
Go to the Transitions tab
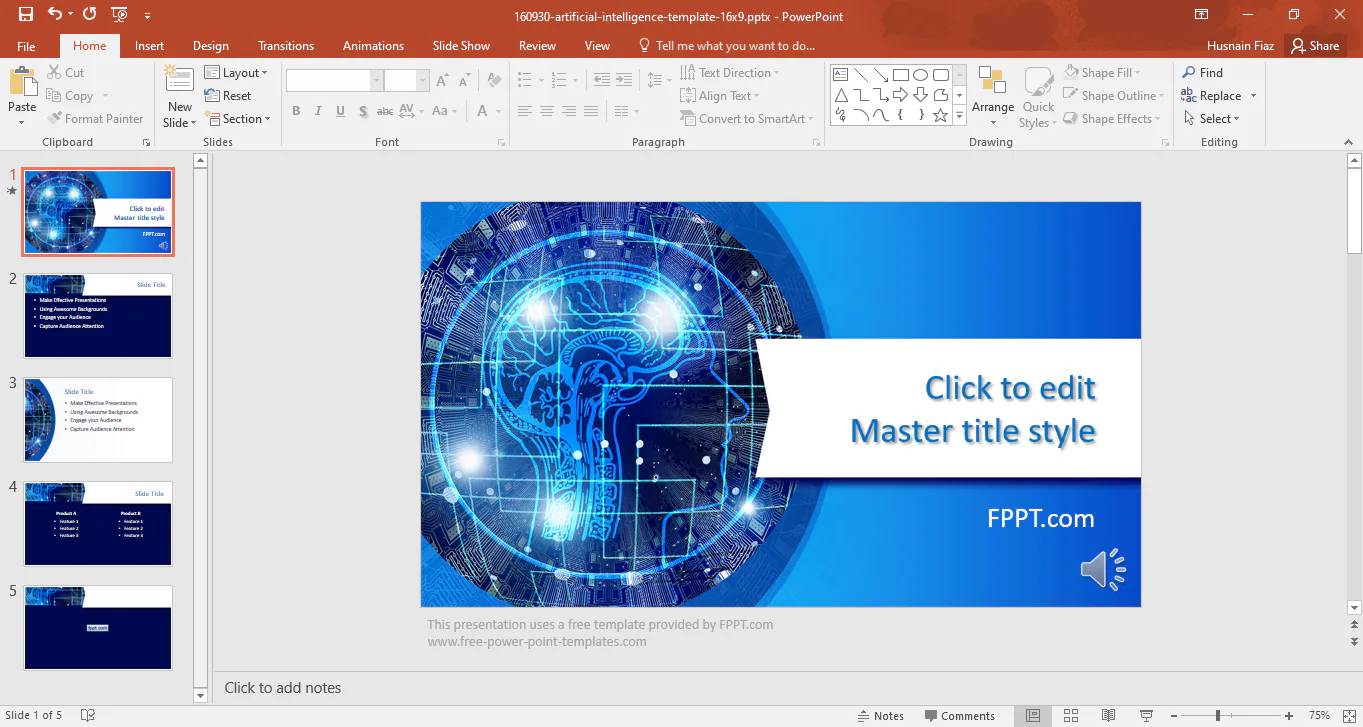(286, 46)
